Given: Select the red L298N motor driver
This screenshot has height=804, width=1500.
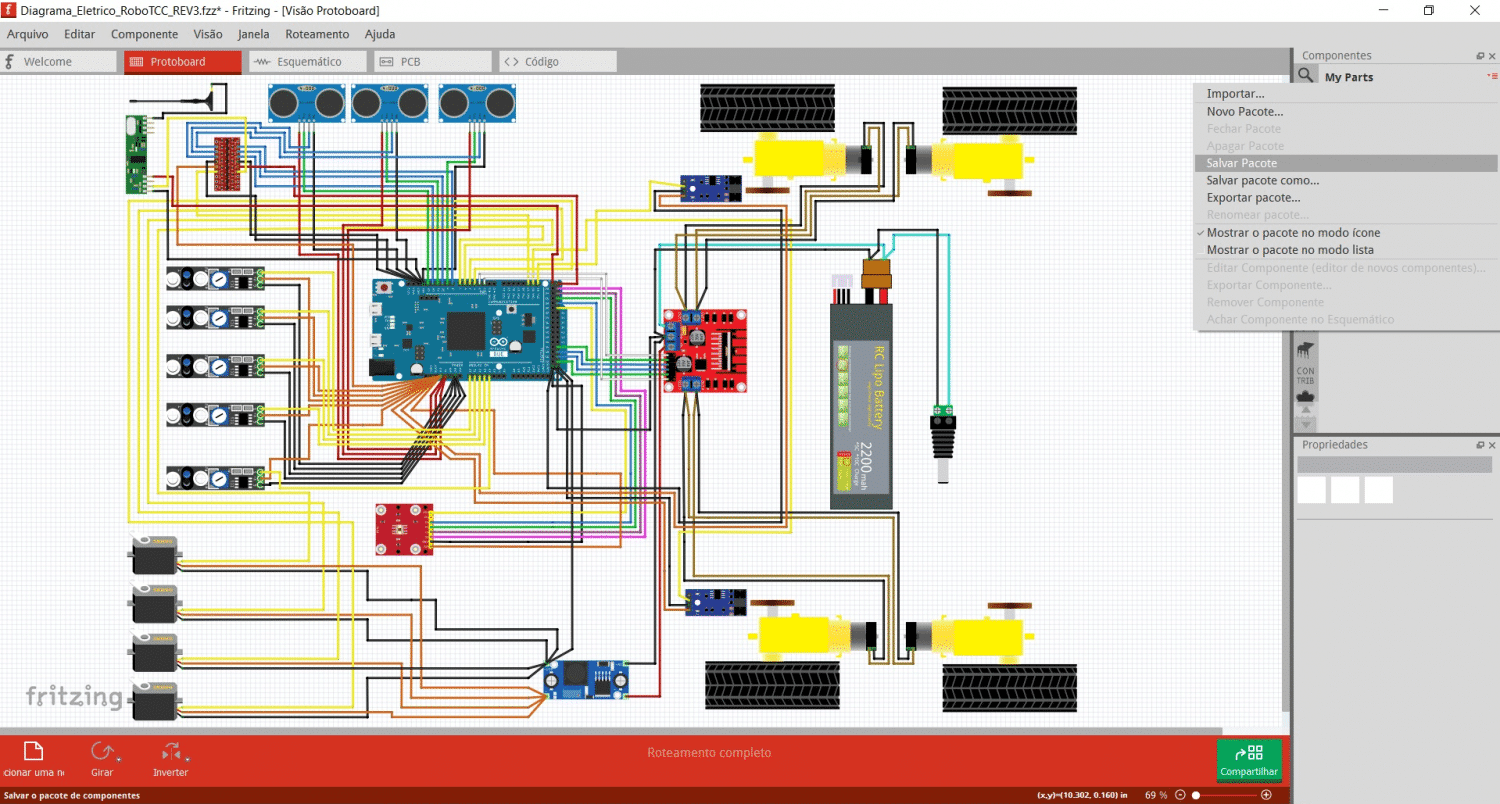Looking at the screenshot, I should (x=705, y=350).
